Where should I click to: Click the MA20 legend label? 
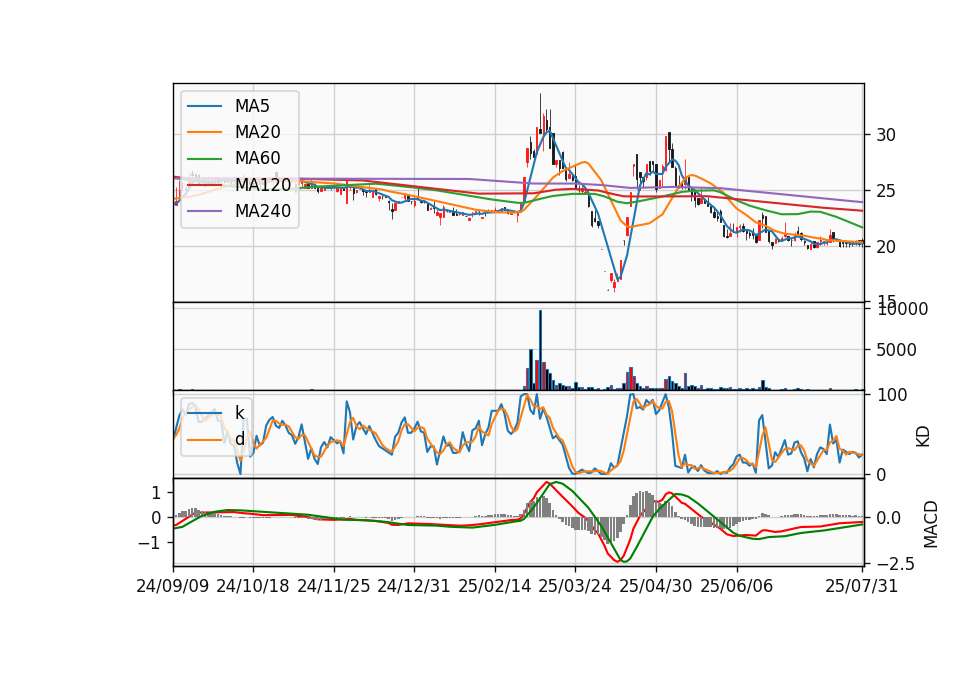pyautogui.click(x=258, y=132)
